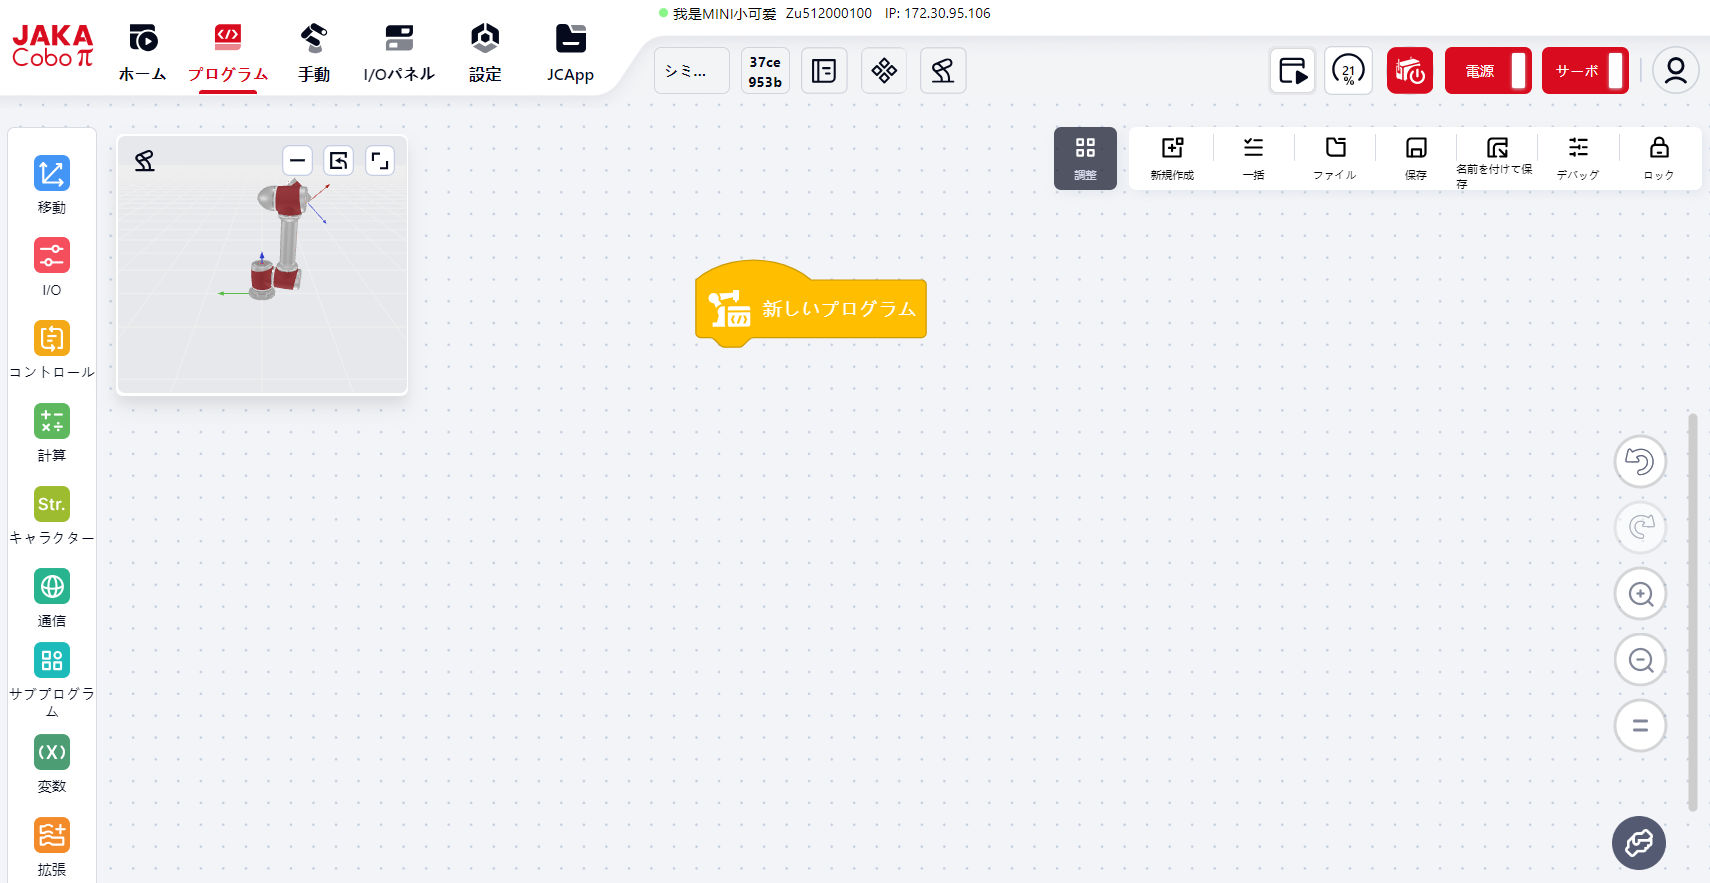Toggle the サーボ servo switch

click(1585, 71)
